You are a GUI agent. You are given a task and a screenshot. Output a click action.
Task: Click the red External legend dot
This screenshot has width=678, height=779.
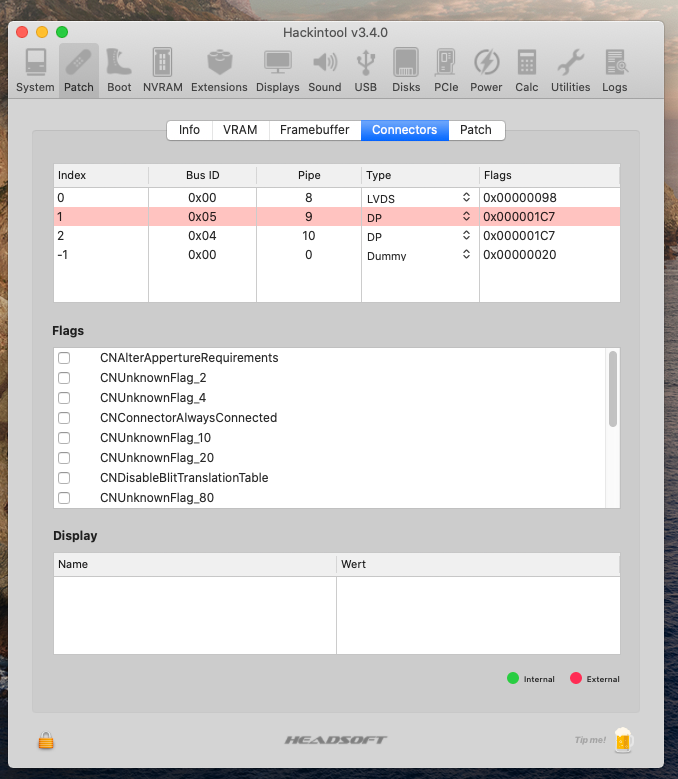[x=576, y=678]
